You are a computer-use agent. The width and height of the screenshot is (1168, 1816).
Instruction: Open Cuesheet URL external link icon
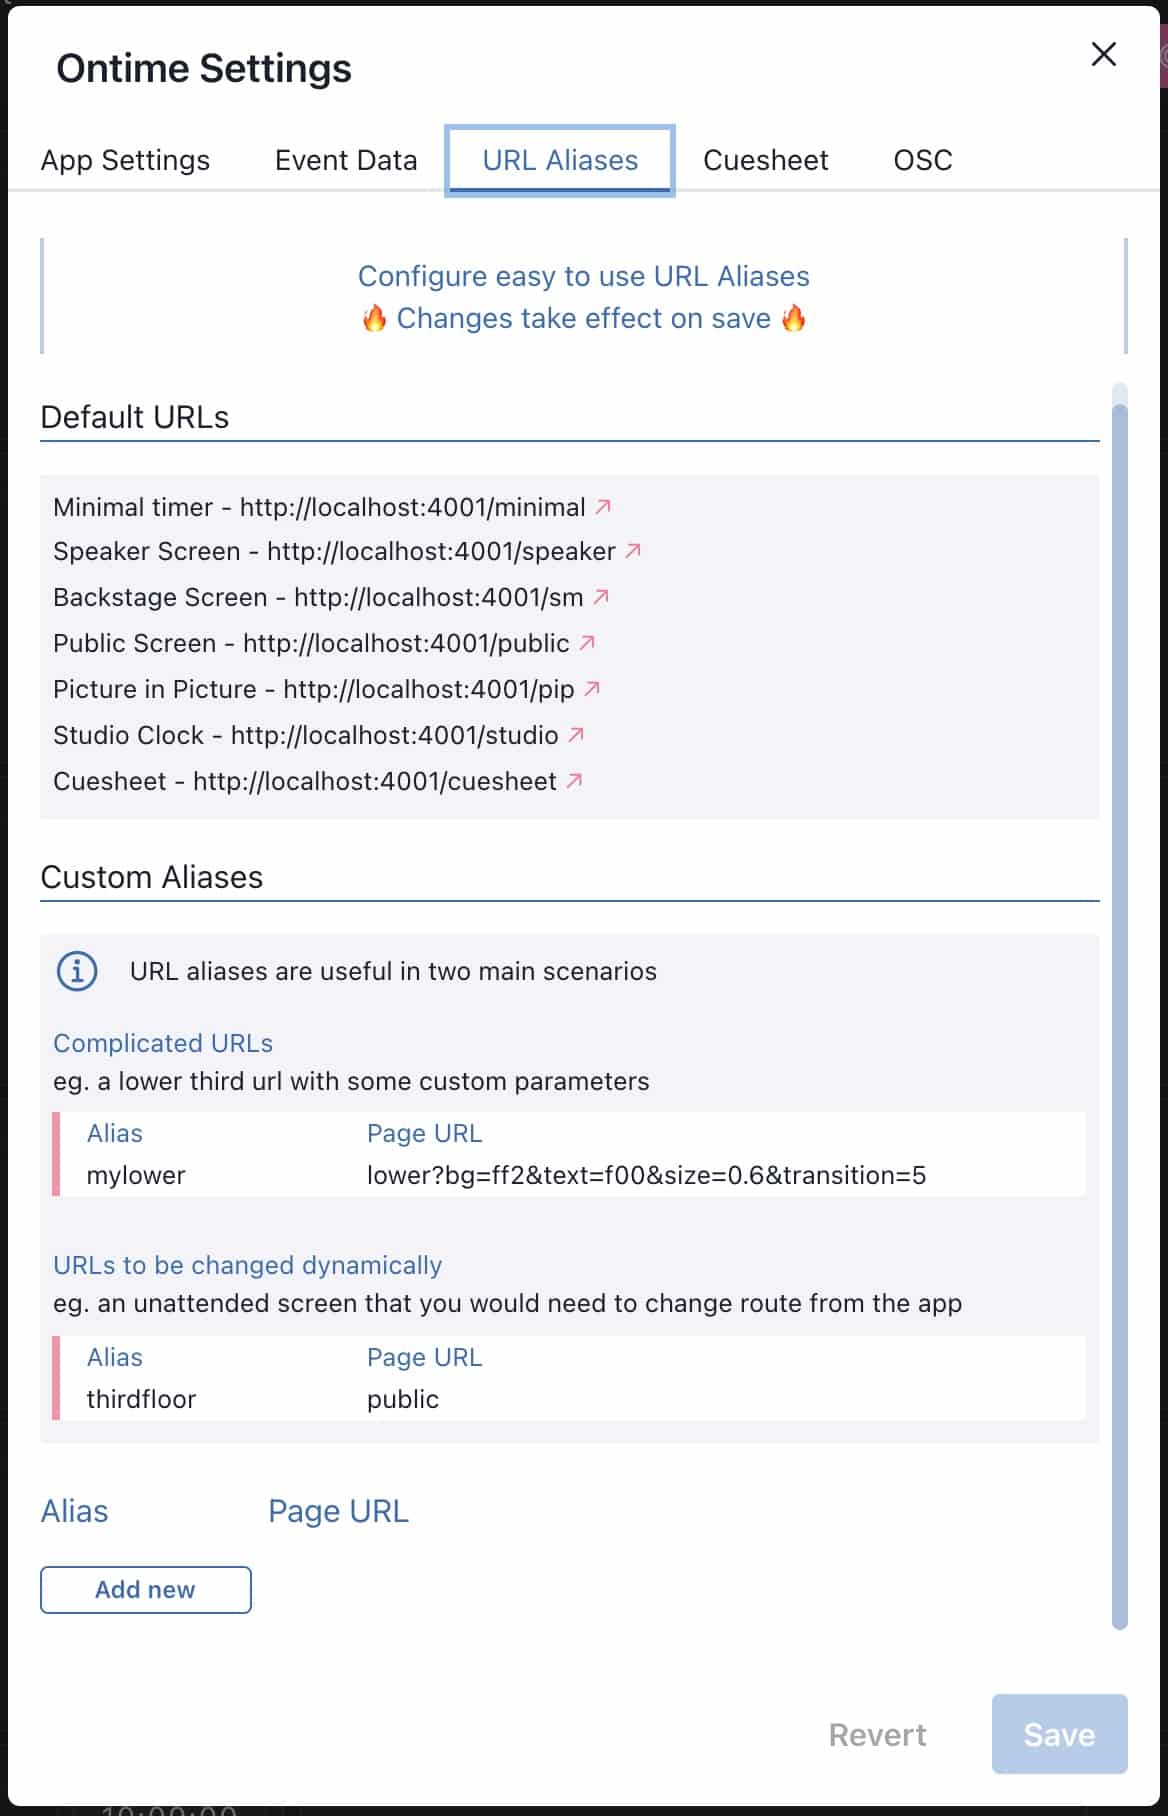tap(574, 781)
